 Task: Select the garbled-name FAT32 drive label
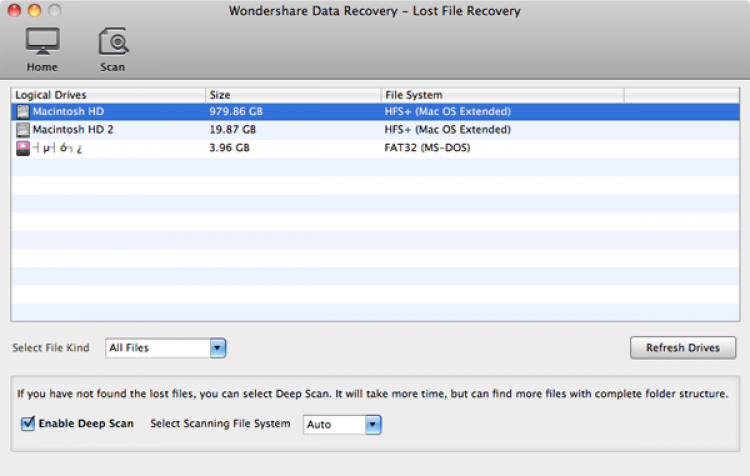click(57, 148)
